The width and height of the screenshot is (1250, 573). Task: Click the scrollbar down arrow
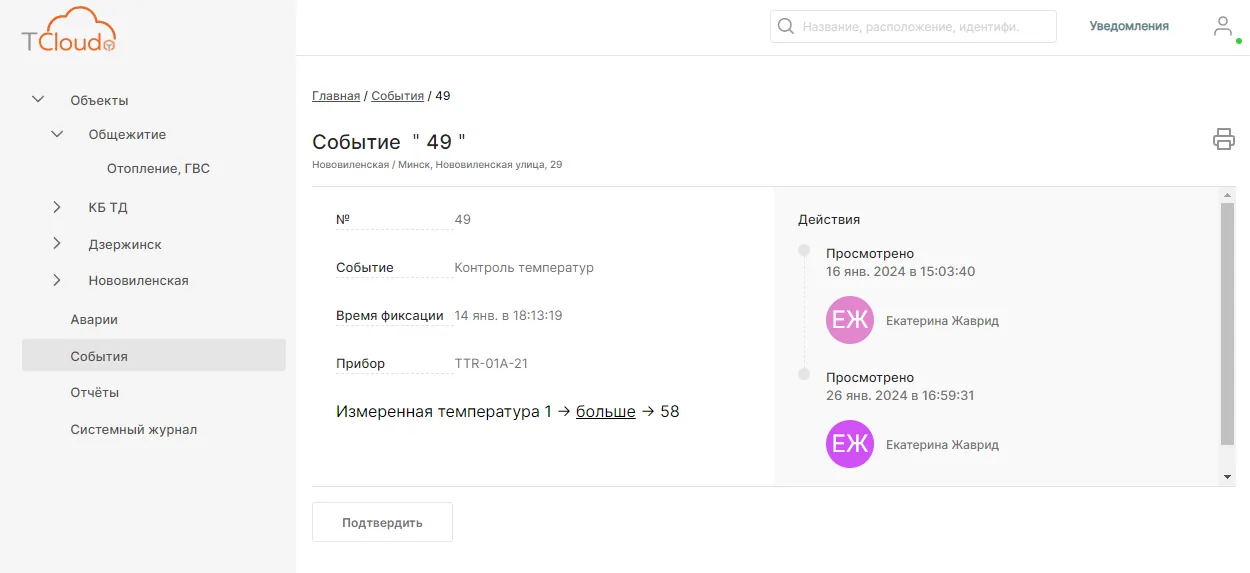tap(1228, 477)
